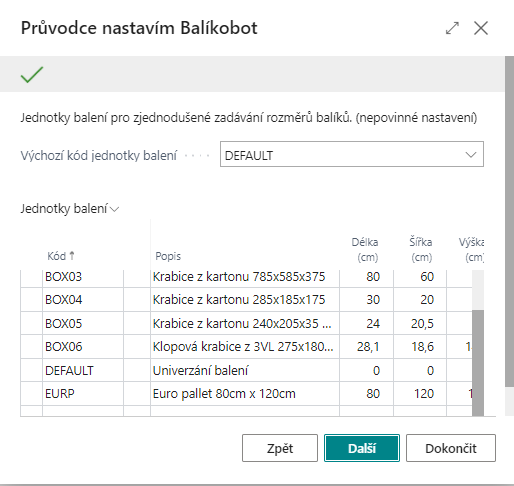Select the BOX05 code cell
This screenshot has height=486, width=514.
pyautogui.click(x=83, y=323)
